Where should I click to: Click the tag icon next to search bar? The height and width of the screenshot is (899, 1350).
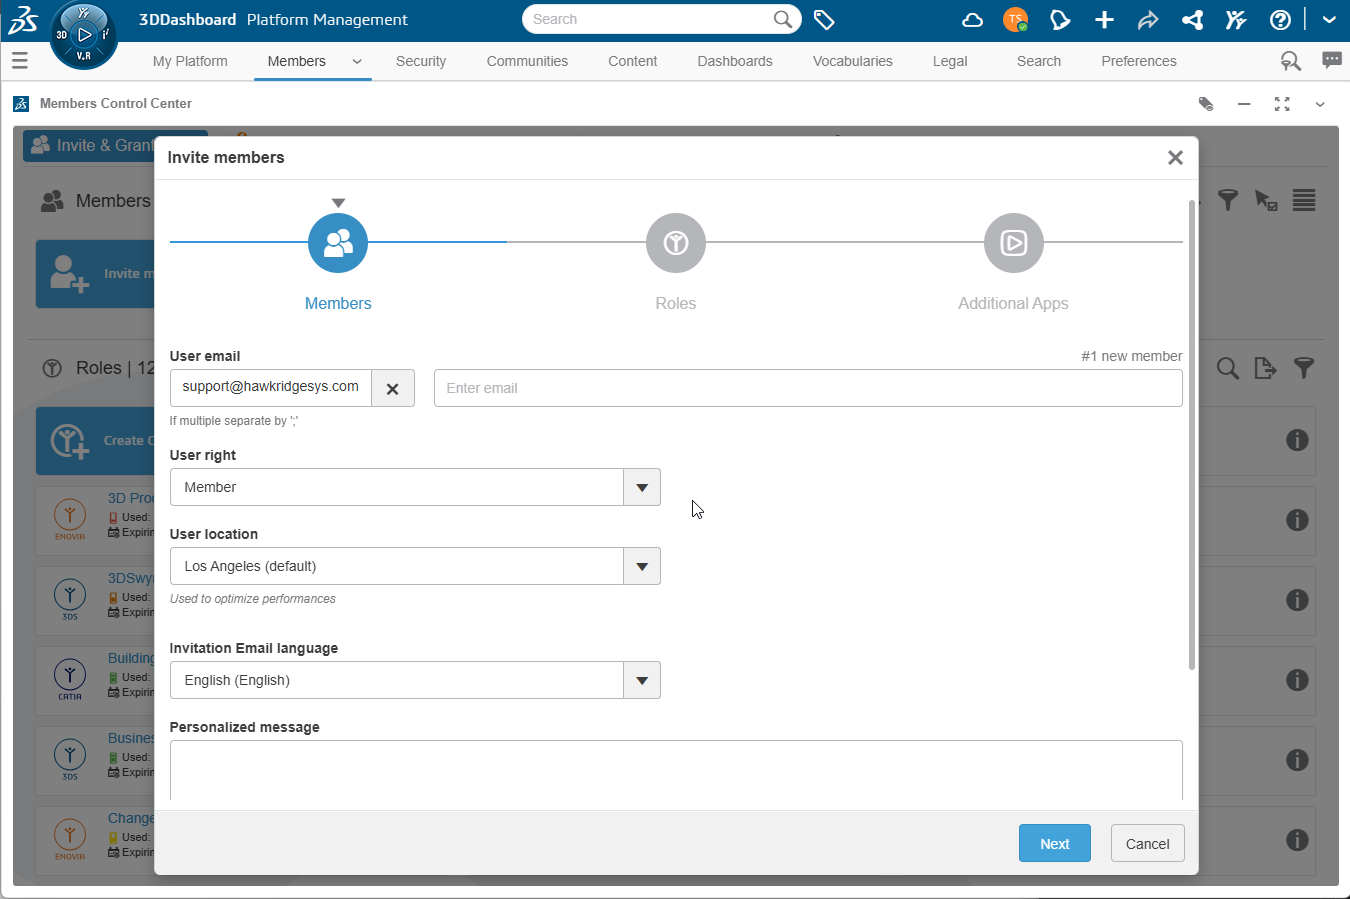pyautogui.click(x=824, y=20)
